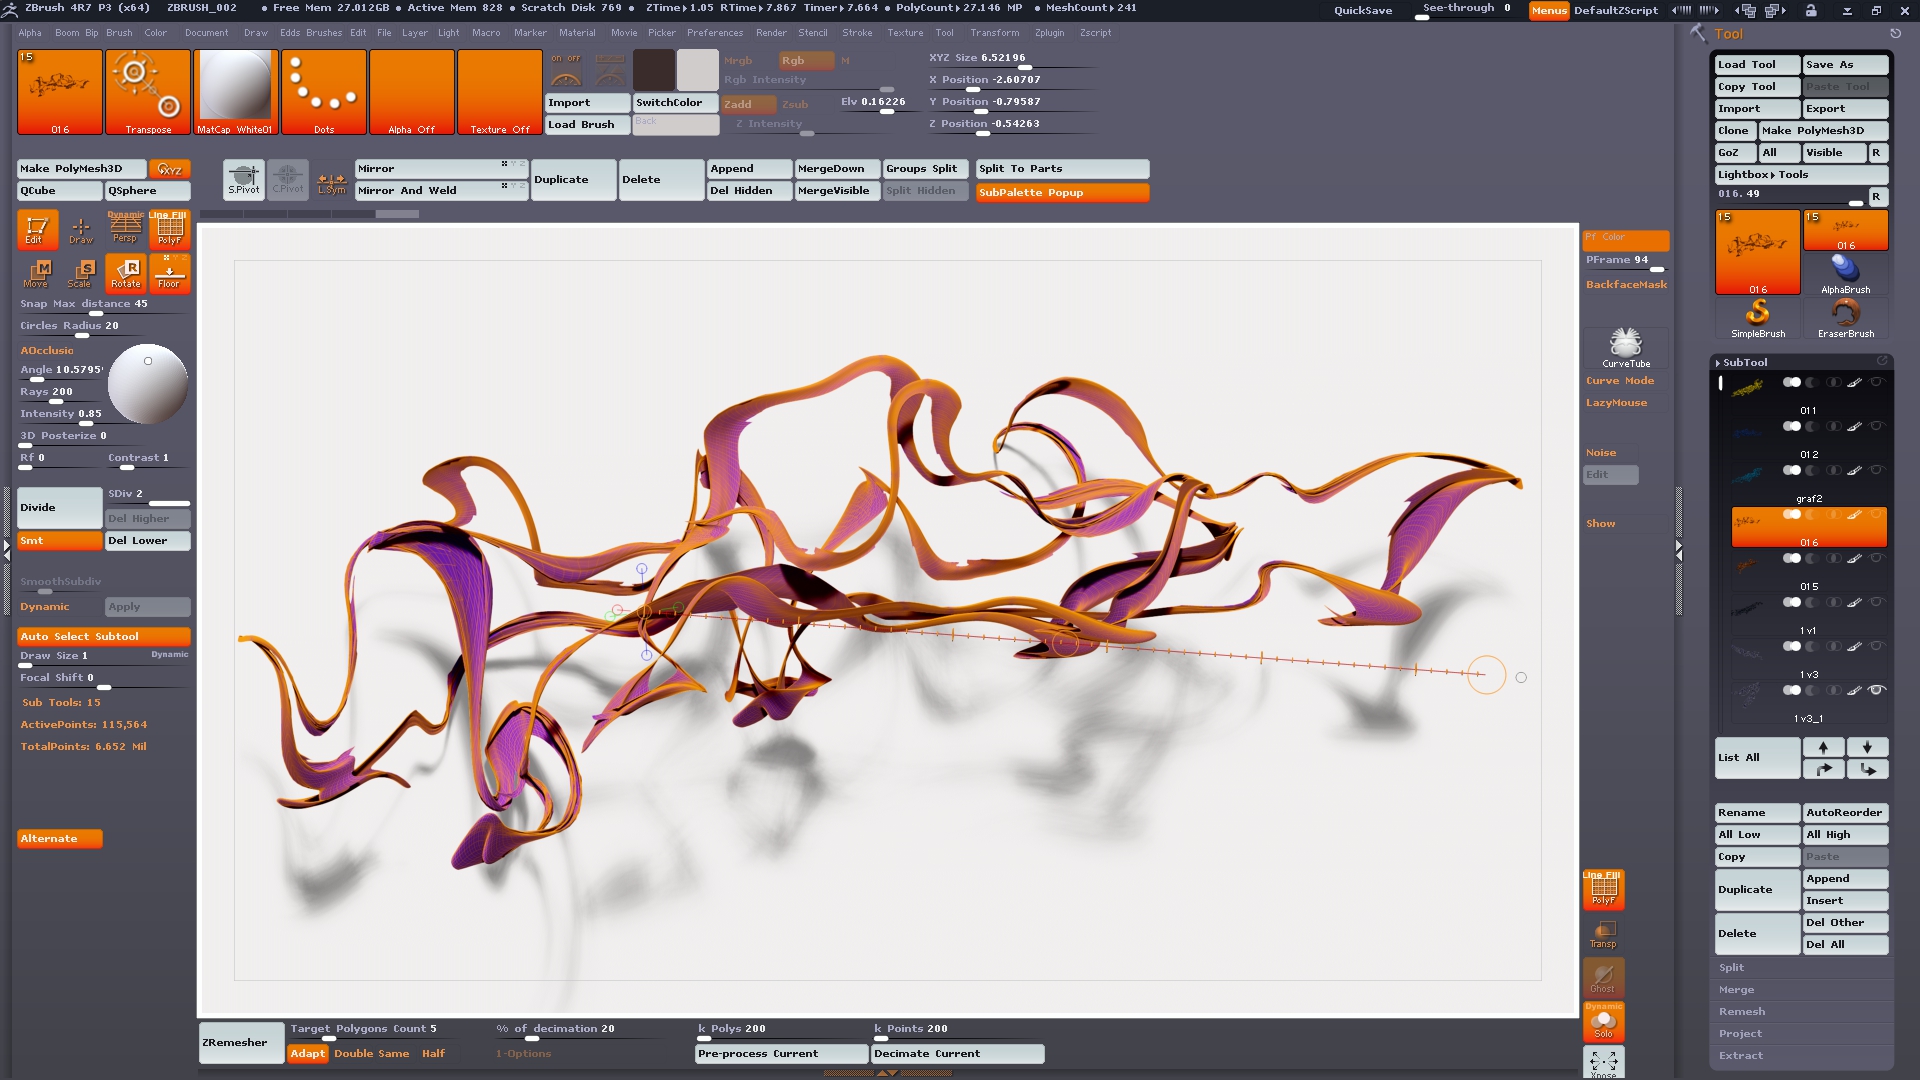Click the ZRemesher button
1920x1080 pixels.
click(241, 1042)
